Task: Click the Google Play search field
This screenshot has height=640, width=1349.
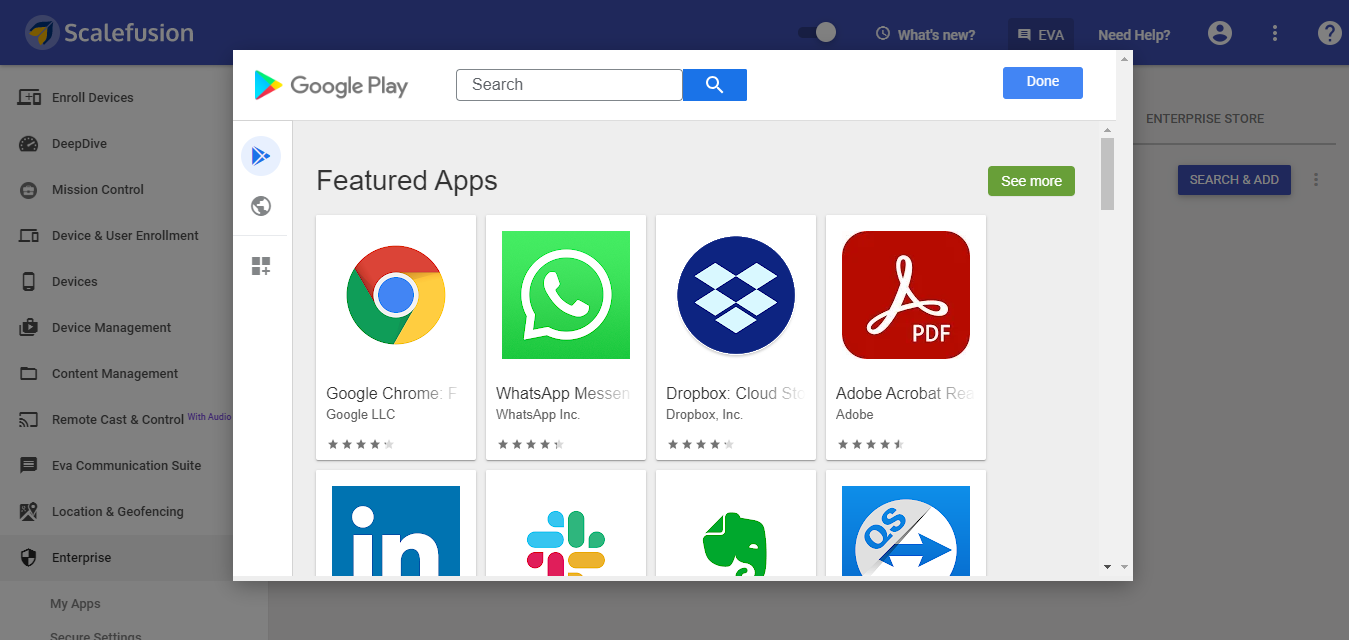Action: coord(569,85)
